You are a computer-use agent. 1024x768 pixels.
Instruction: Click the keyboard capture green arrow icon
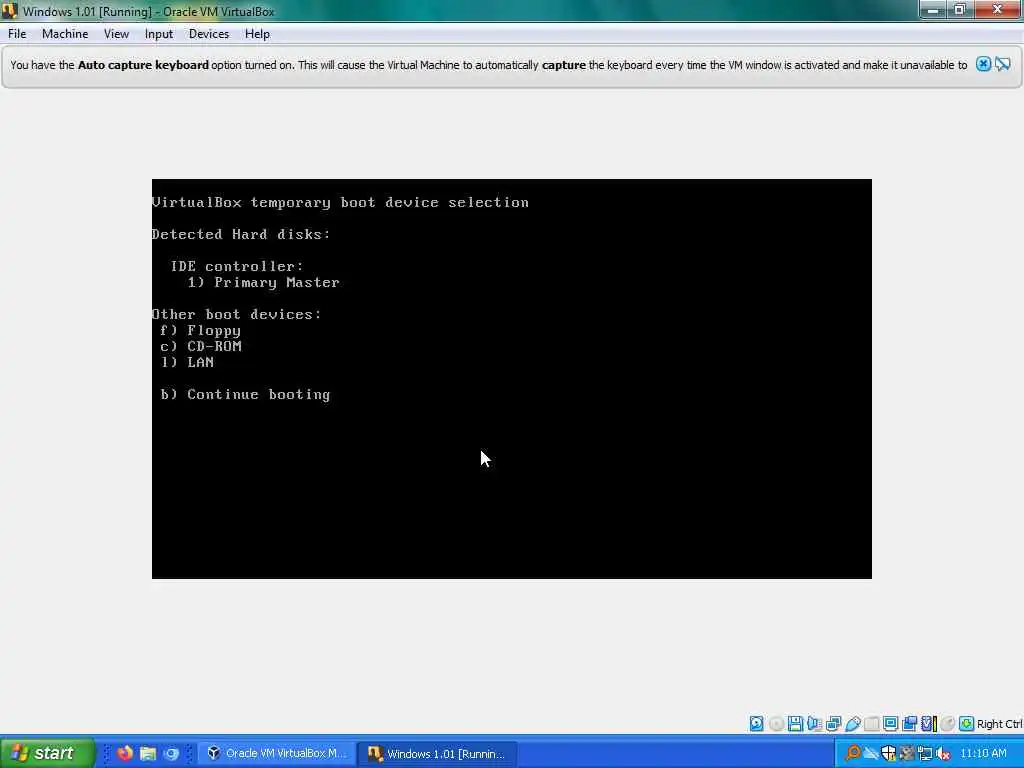coord(967,724)
